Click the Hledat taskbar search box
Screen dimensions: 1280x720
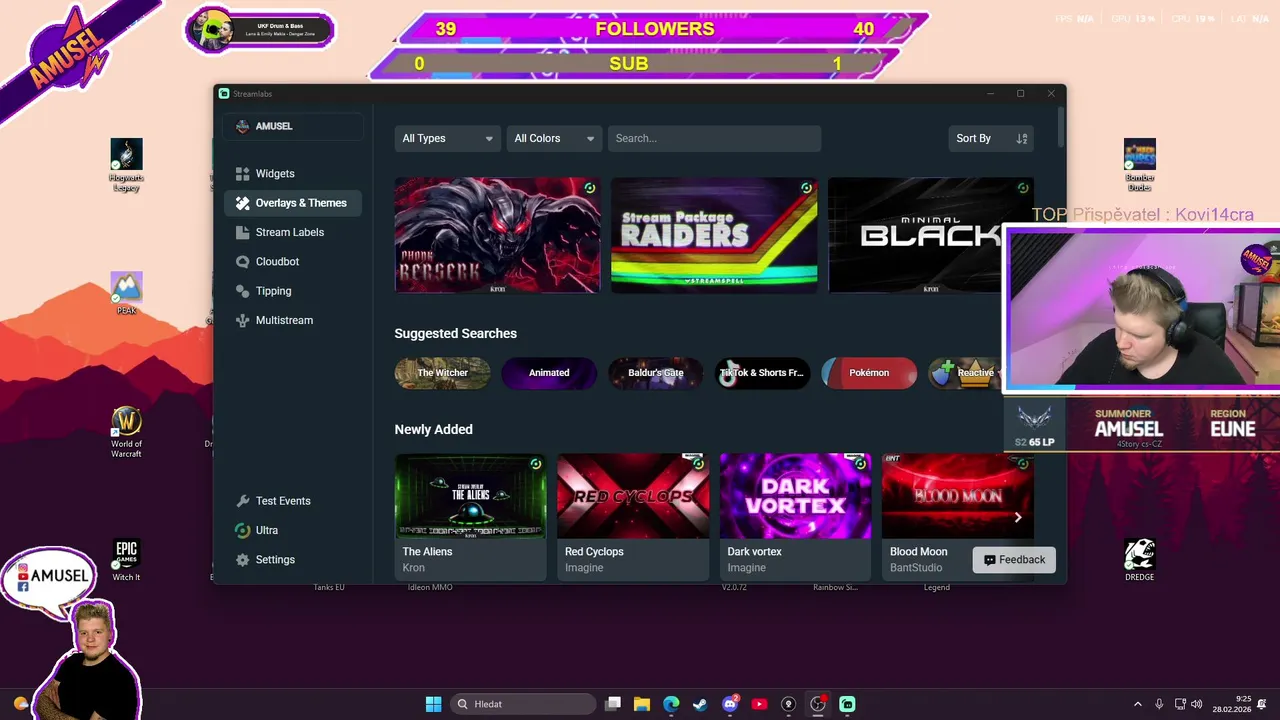[x=524, y=704]
